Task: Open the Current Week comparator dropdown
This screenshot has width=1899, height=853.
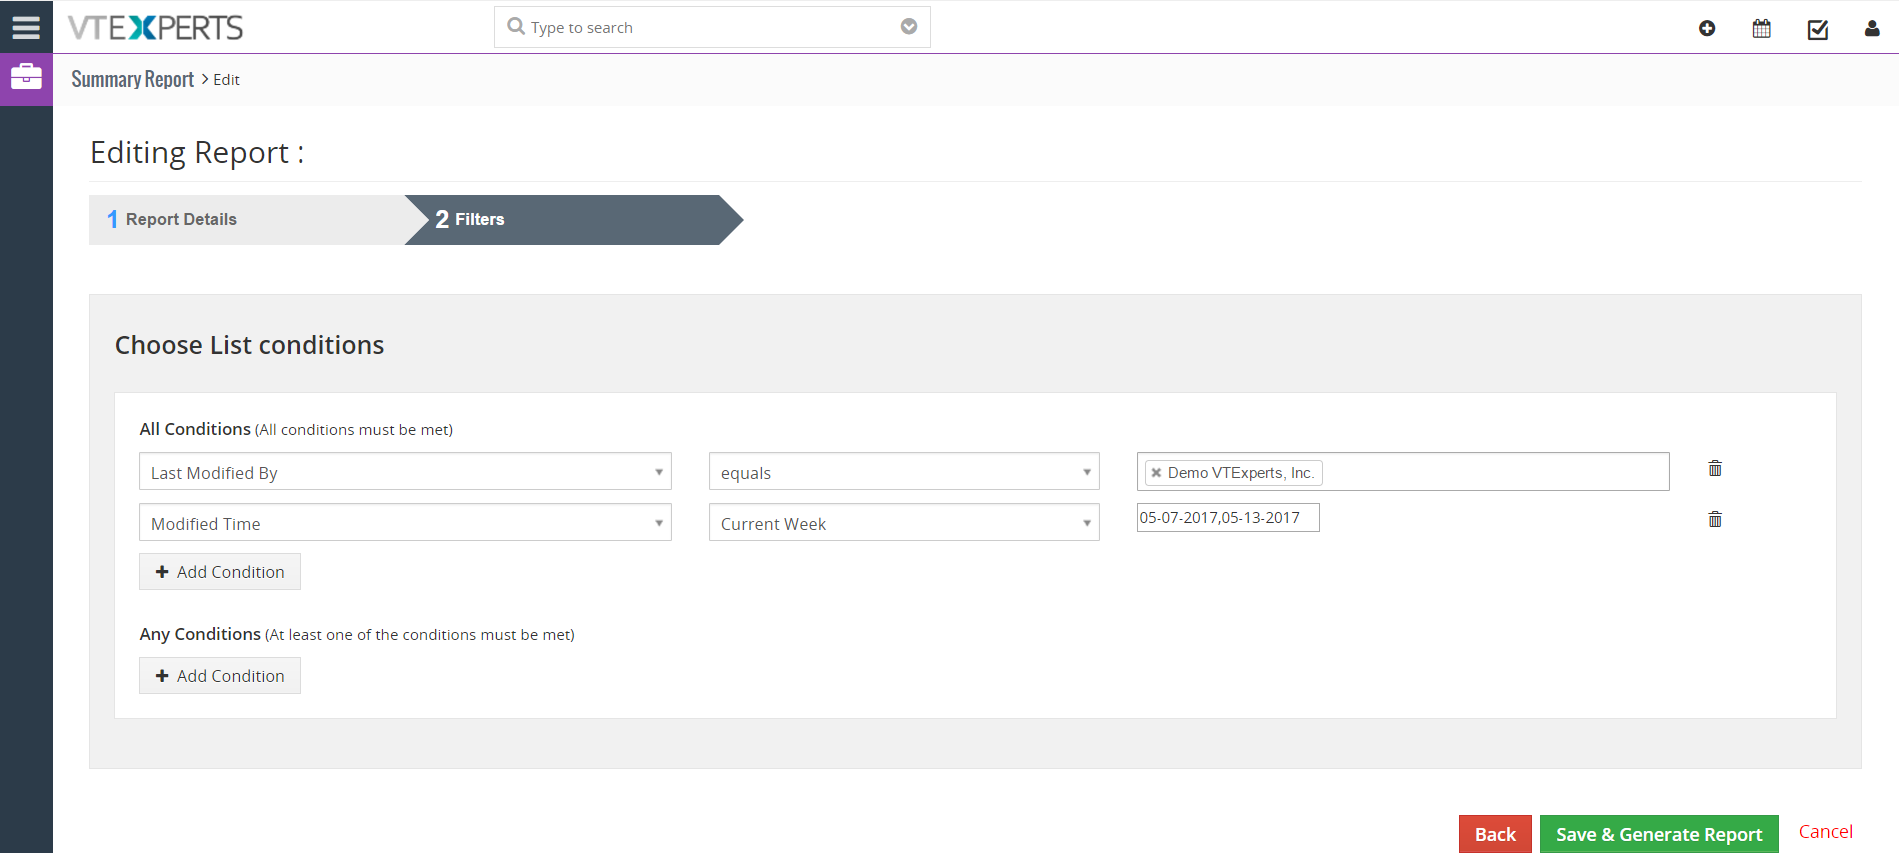Action: [x=904, y=523]
